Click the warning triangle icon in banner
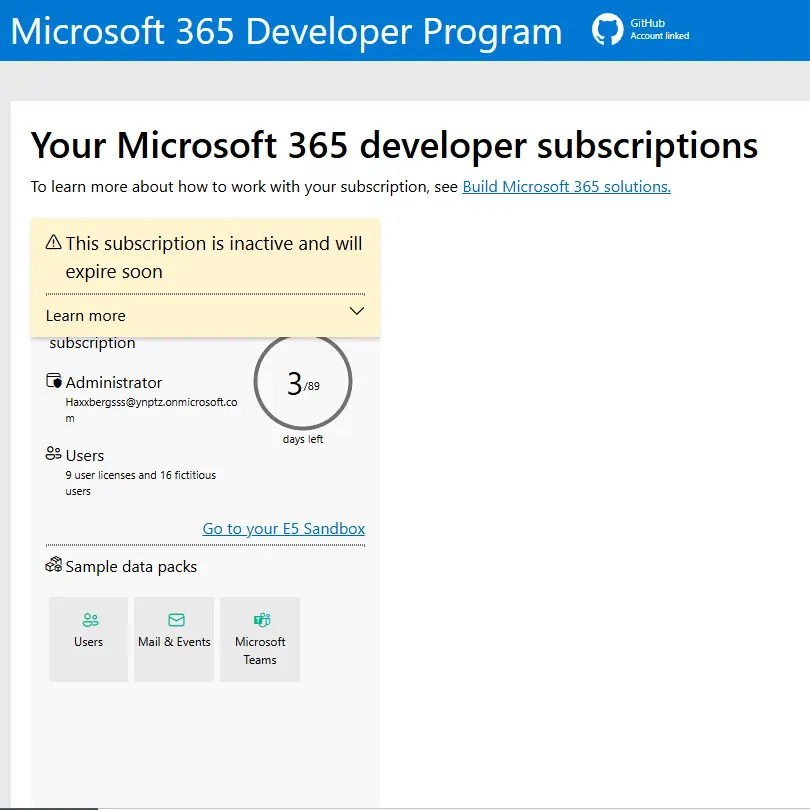810x810 pixels. tap(54, 242)
